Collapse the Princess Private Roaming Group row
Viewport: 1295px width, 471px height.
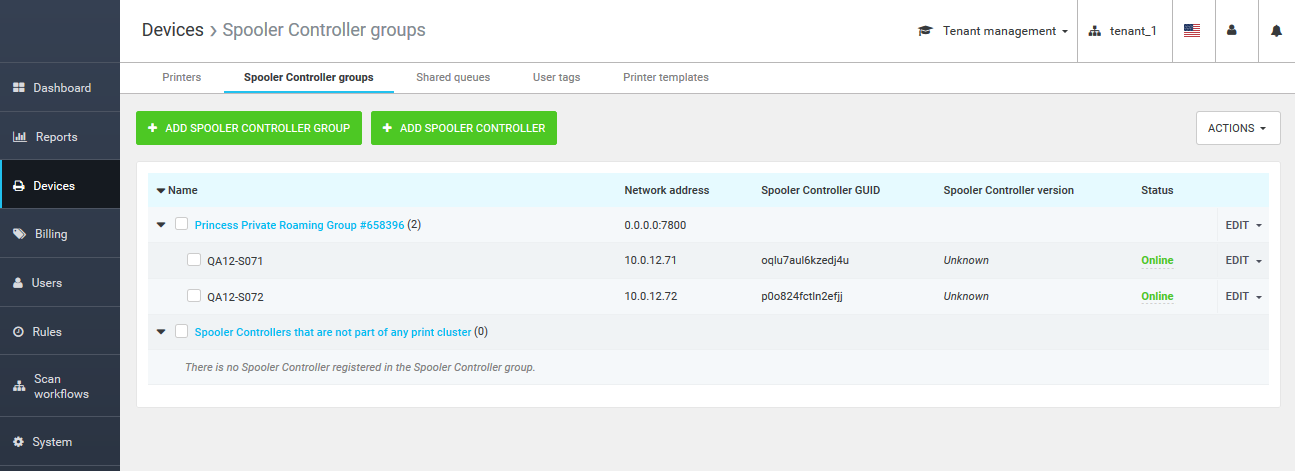point(161,225)
